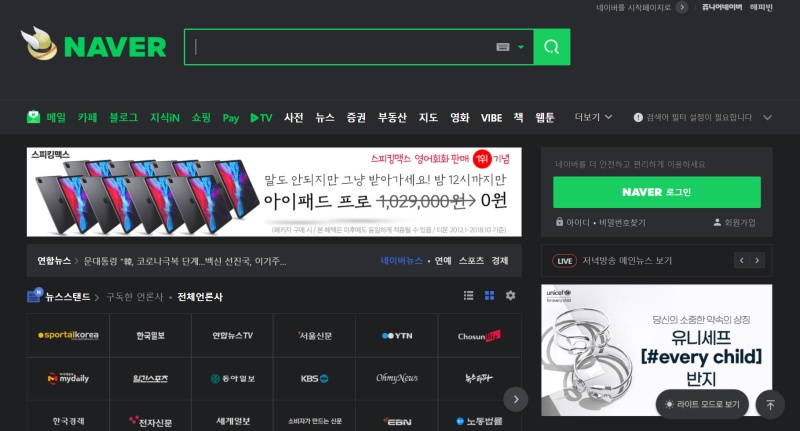The width and height of the screenshot is (800, 431).
Task: Open 네이버뉴스 link
Action: [402, 261]
